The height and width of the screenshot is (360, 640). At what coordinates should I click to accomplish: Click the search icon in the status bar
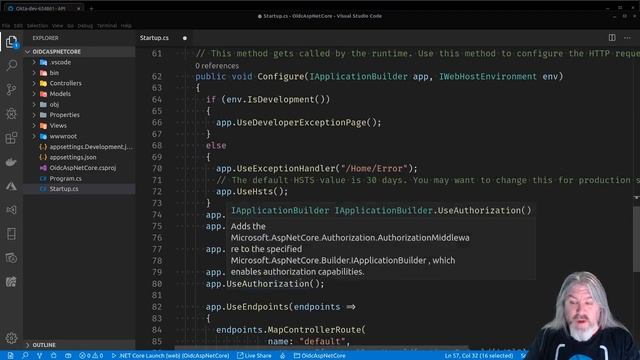coord(25,356)
